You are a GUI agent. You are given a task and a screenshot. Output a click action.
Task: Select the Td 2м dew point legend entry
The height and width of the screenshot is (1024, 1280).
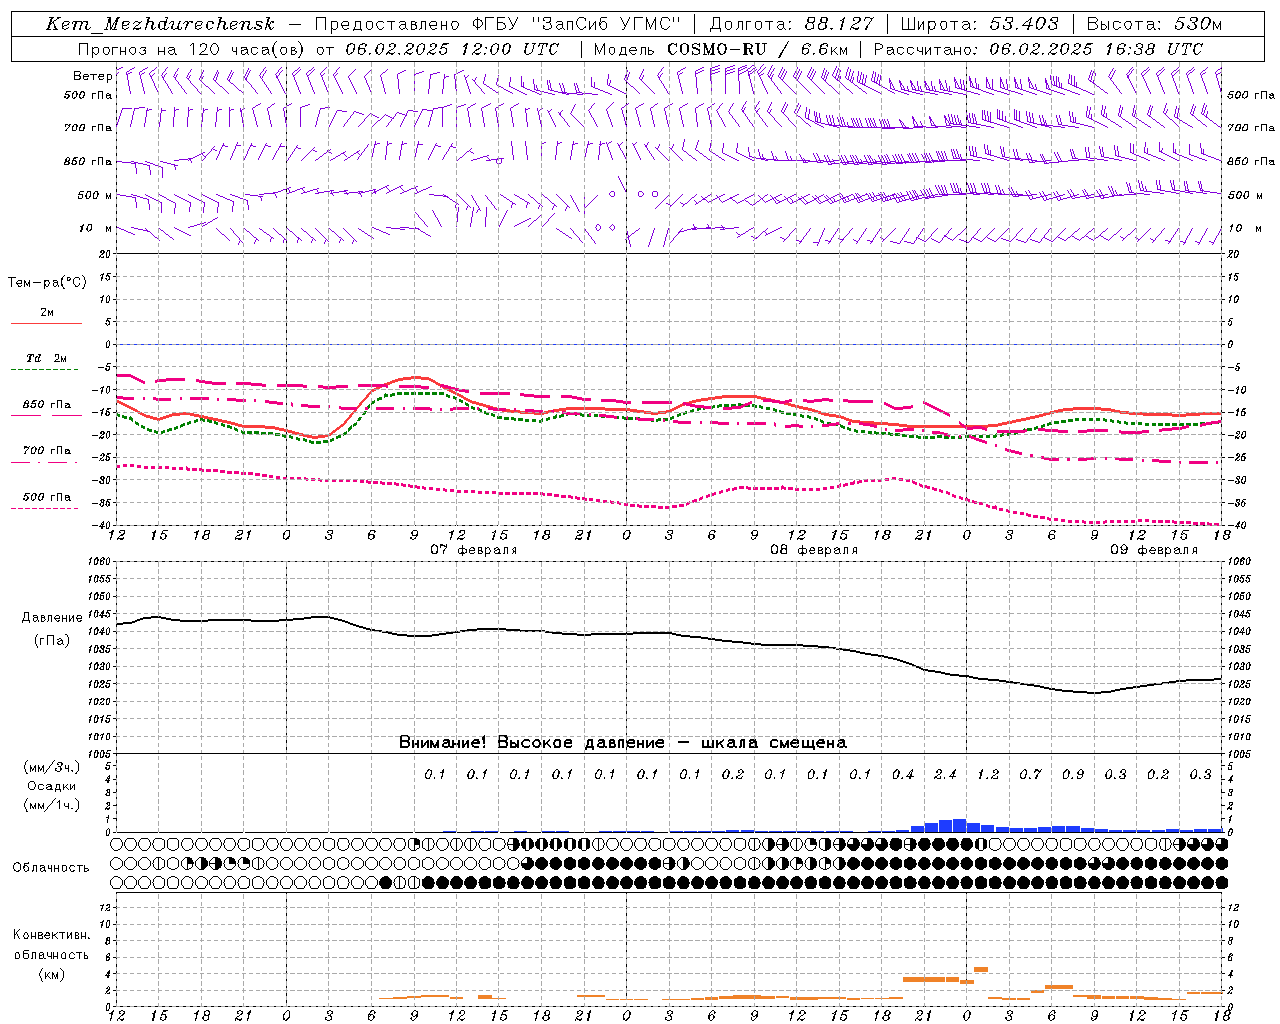pyautogui.click(x=46, y=358)
